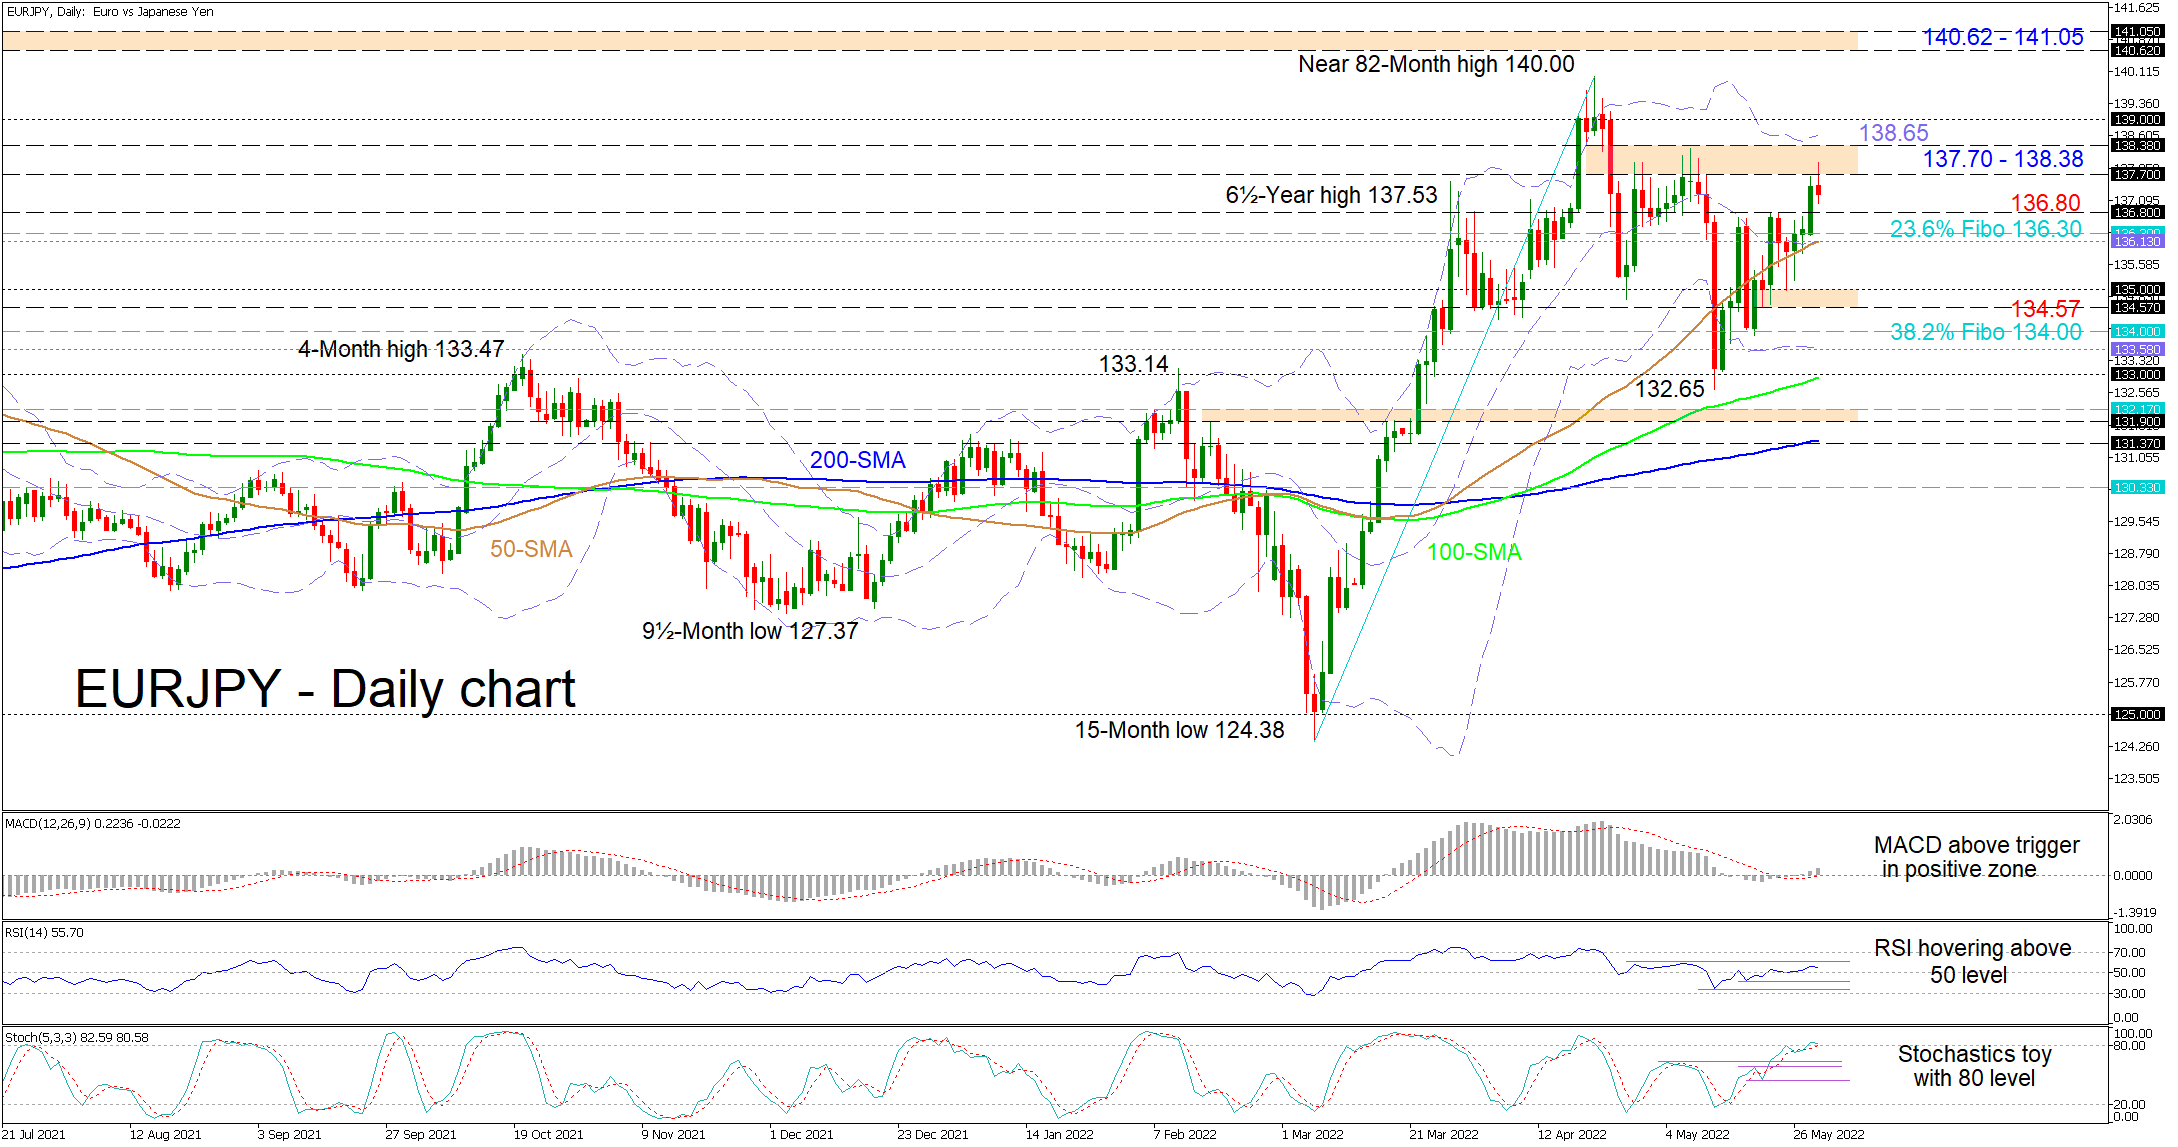The image size is (2178, 1147).
Task: Click the 23.6% Fibo 136.30 label
Action: (x=1985, y=229)
